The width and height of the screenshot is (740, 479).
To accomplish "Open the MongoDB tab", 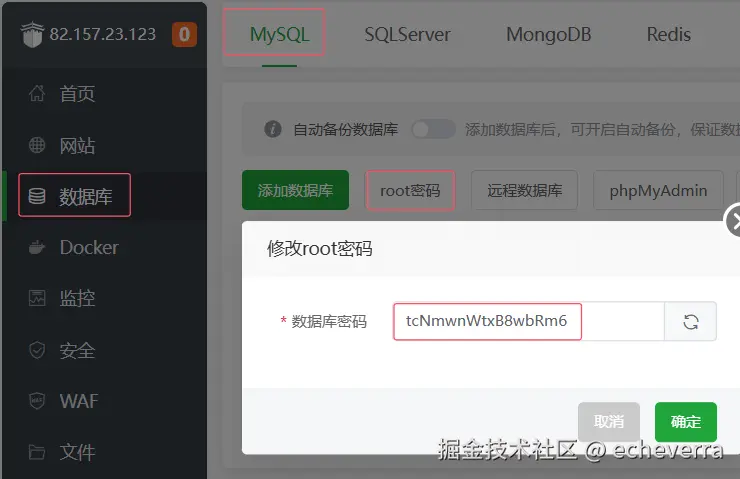I will coord(548,34).
